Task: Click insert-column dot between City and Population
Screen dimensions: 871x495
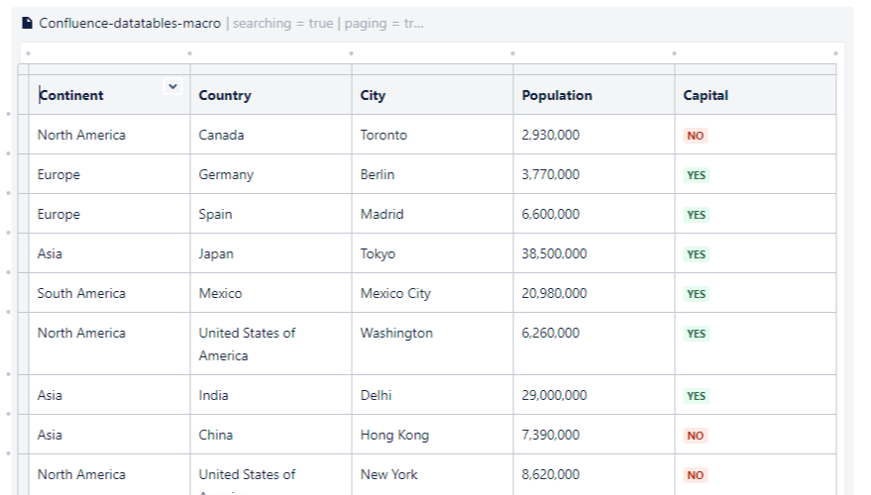Action: 513,53
